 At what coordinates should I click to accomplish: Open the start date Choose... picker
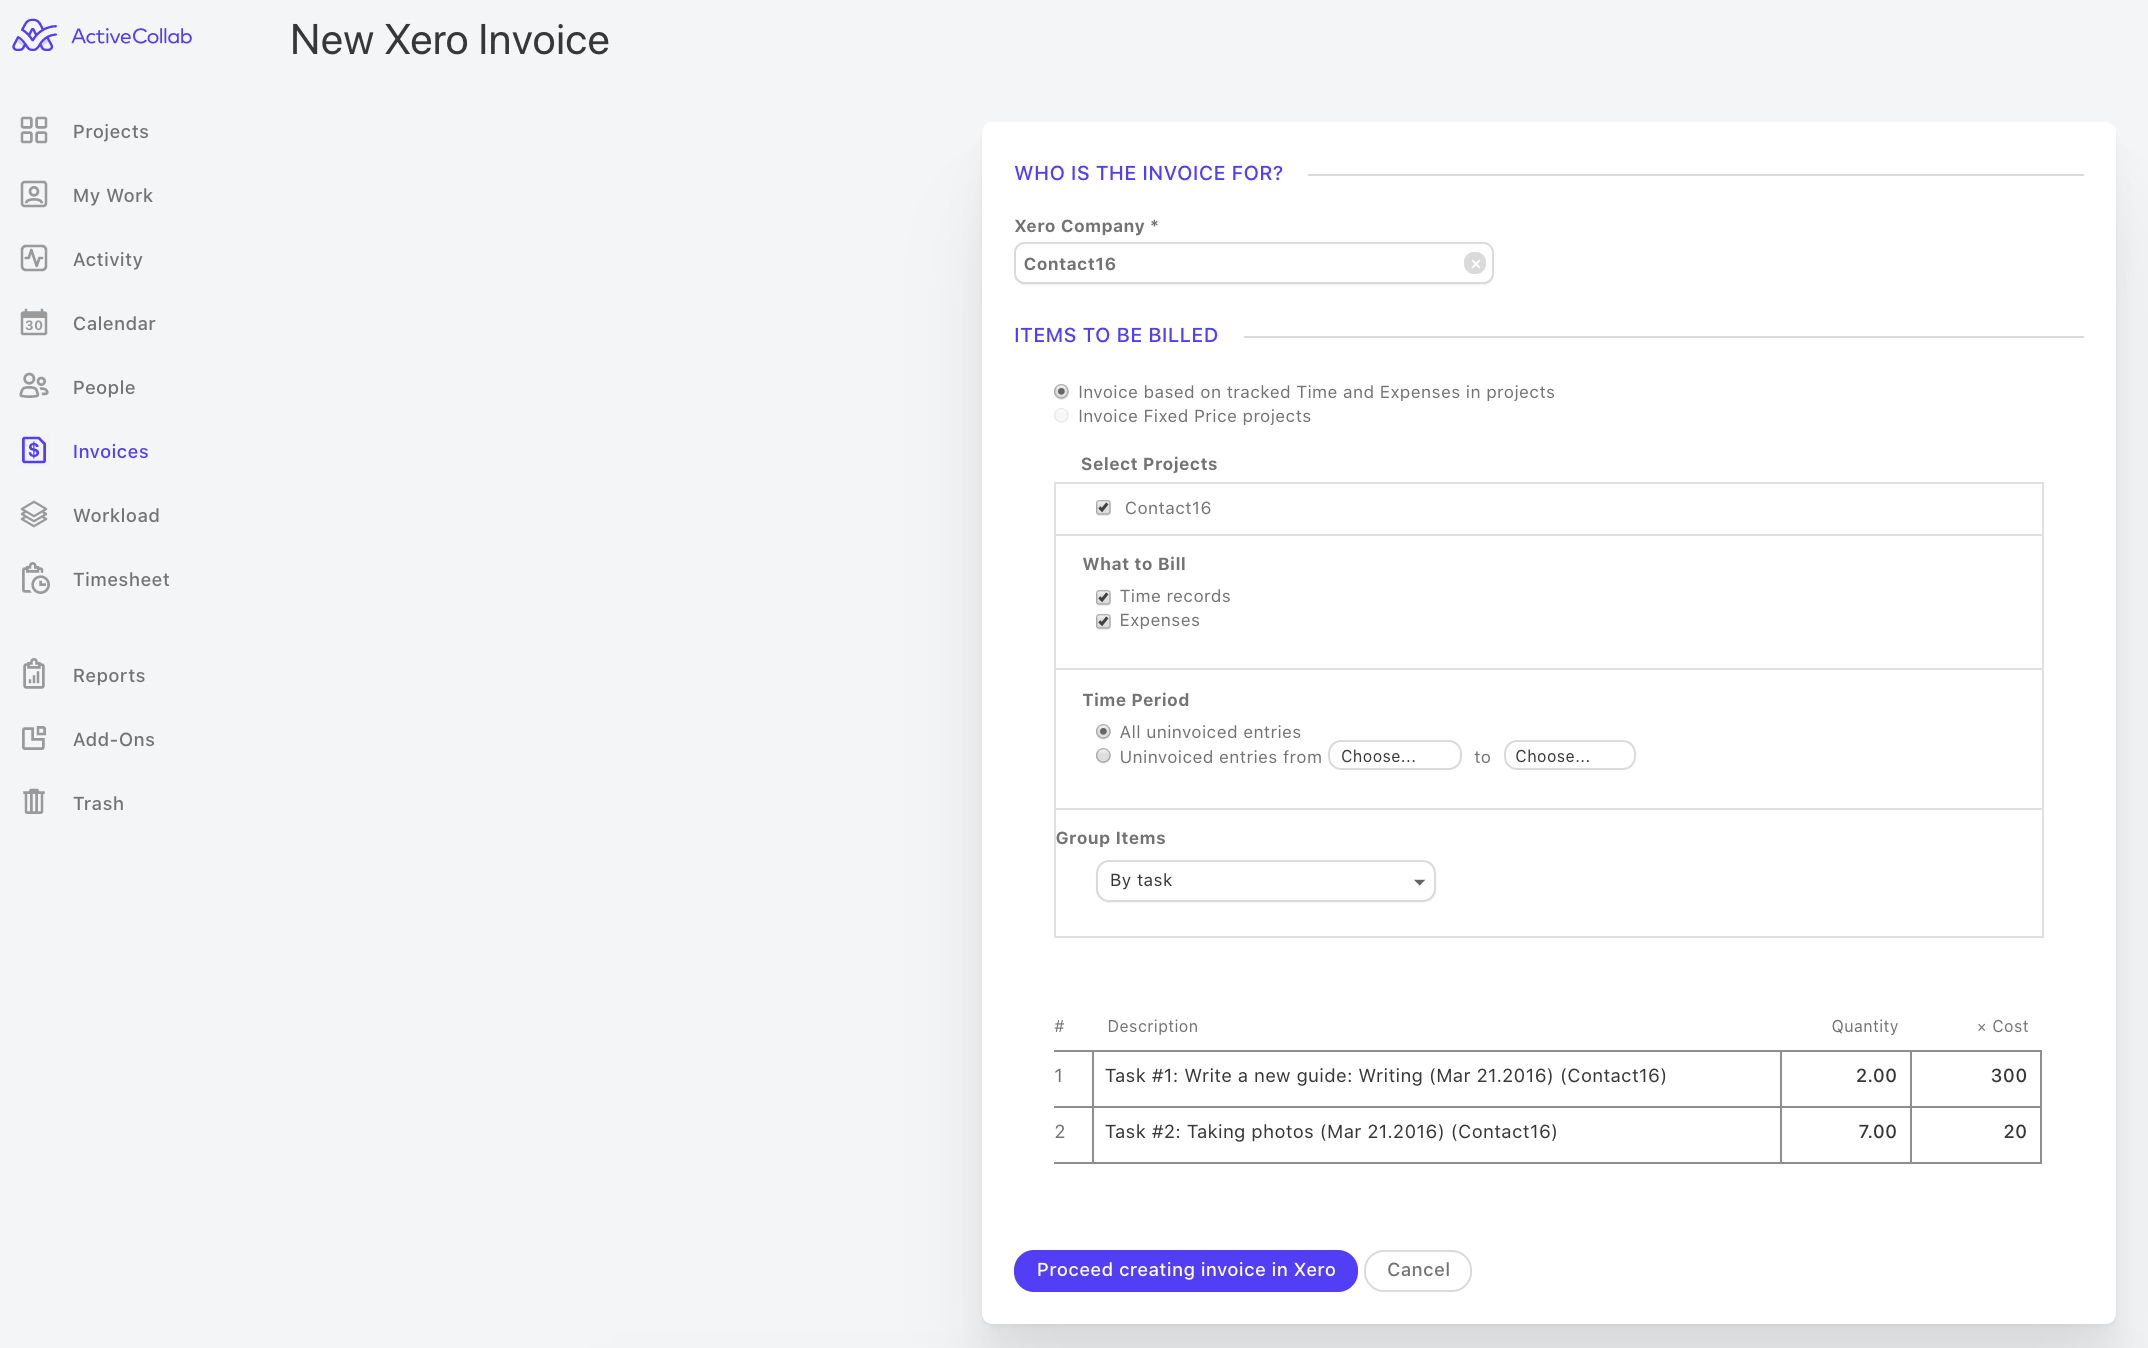(1395, 756)
